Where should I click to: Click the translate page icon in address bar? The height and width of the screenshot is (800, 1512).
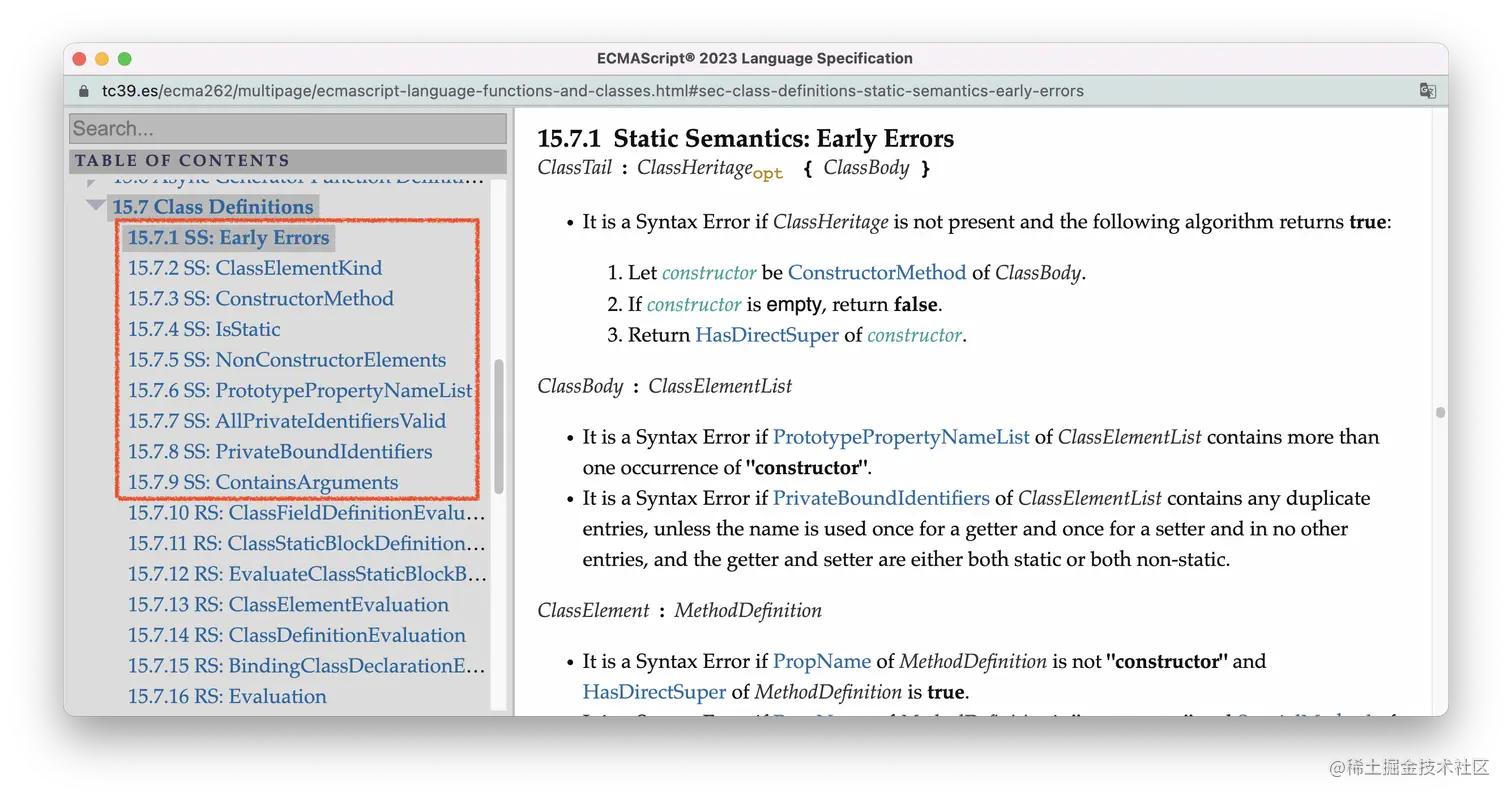(x=1428, y=90)
